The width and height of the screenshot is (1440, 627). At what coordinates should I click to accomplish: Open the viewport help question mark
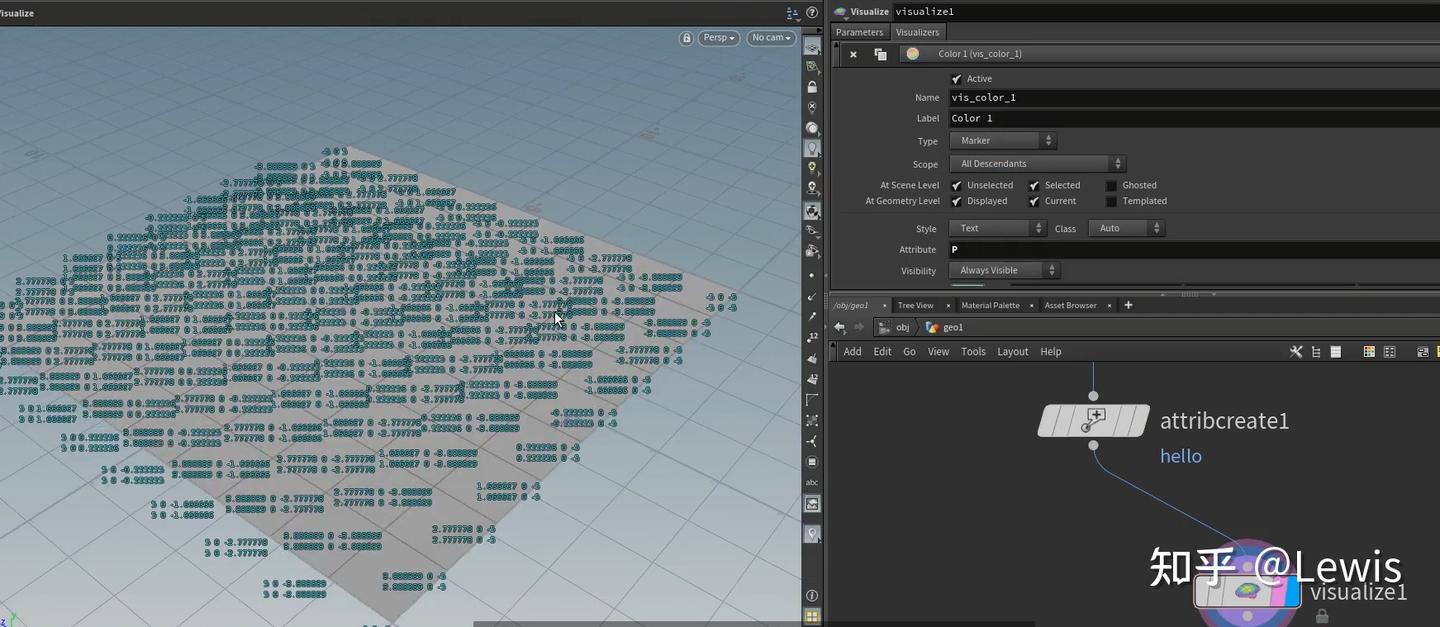pos(812,13)
